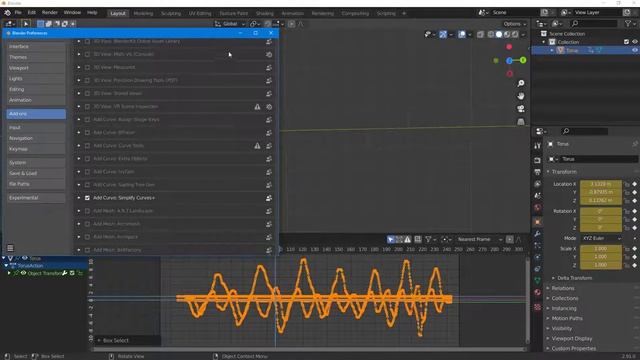Open Render properties tab icon

(x=537, y=160)
